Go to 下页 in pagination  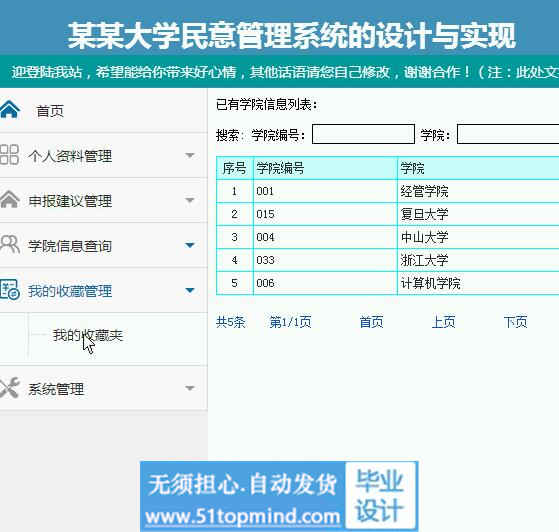tap(515, 322)
